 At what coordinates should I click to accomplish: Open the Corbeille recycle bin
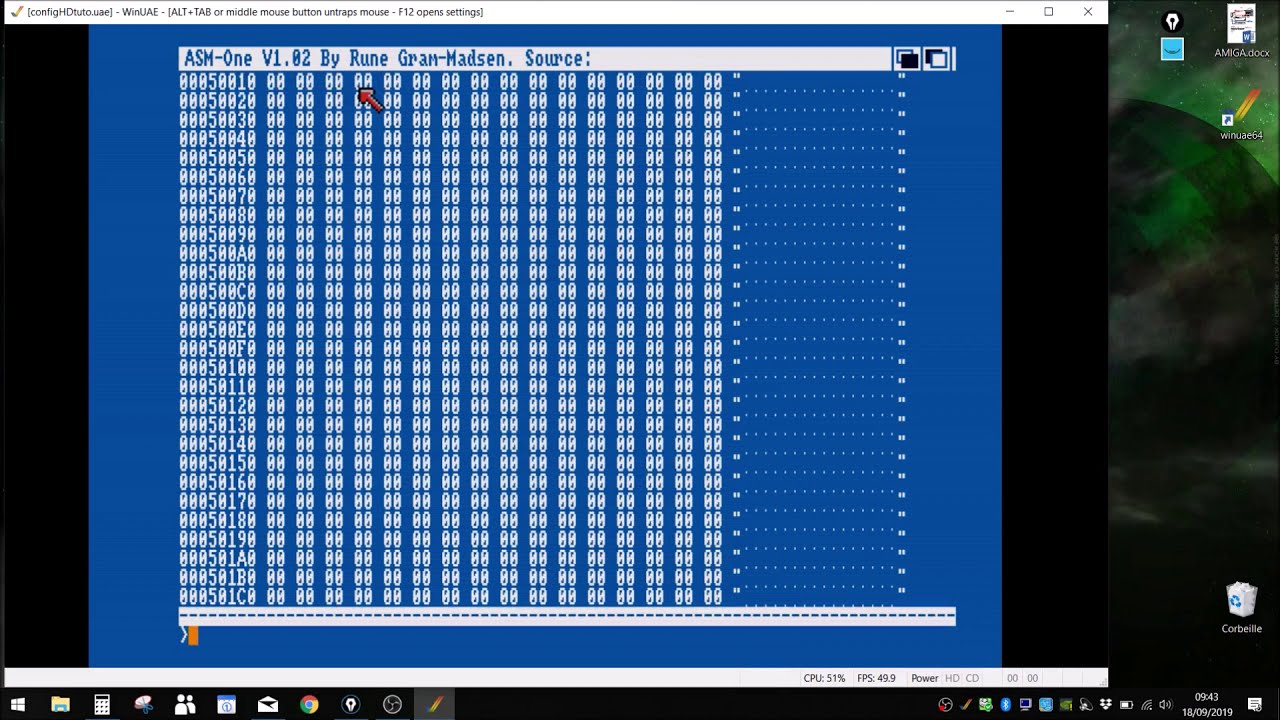(x=1241, y=608)
